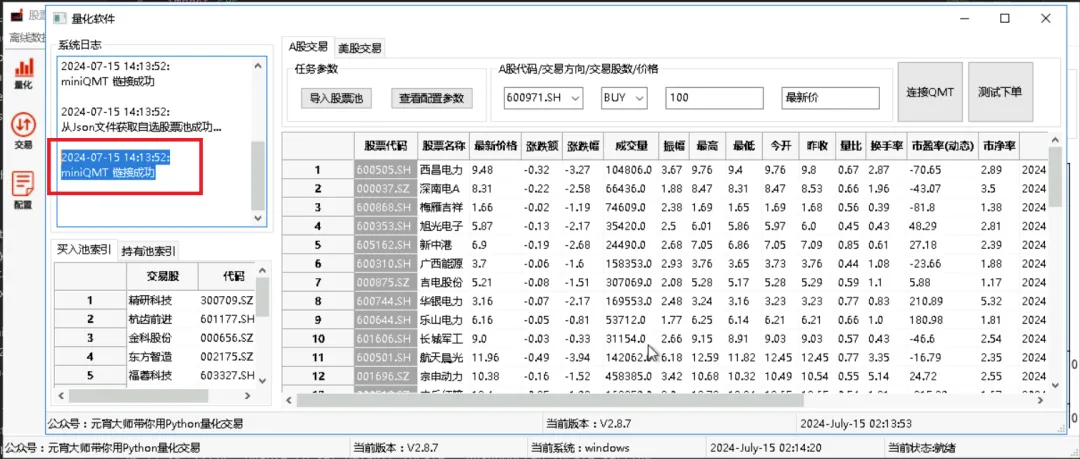
Task: Switch to the 美股交易 tab
Action: coord(359,47)
